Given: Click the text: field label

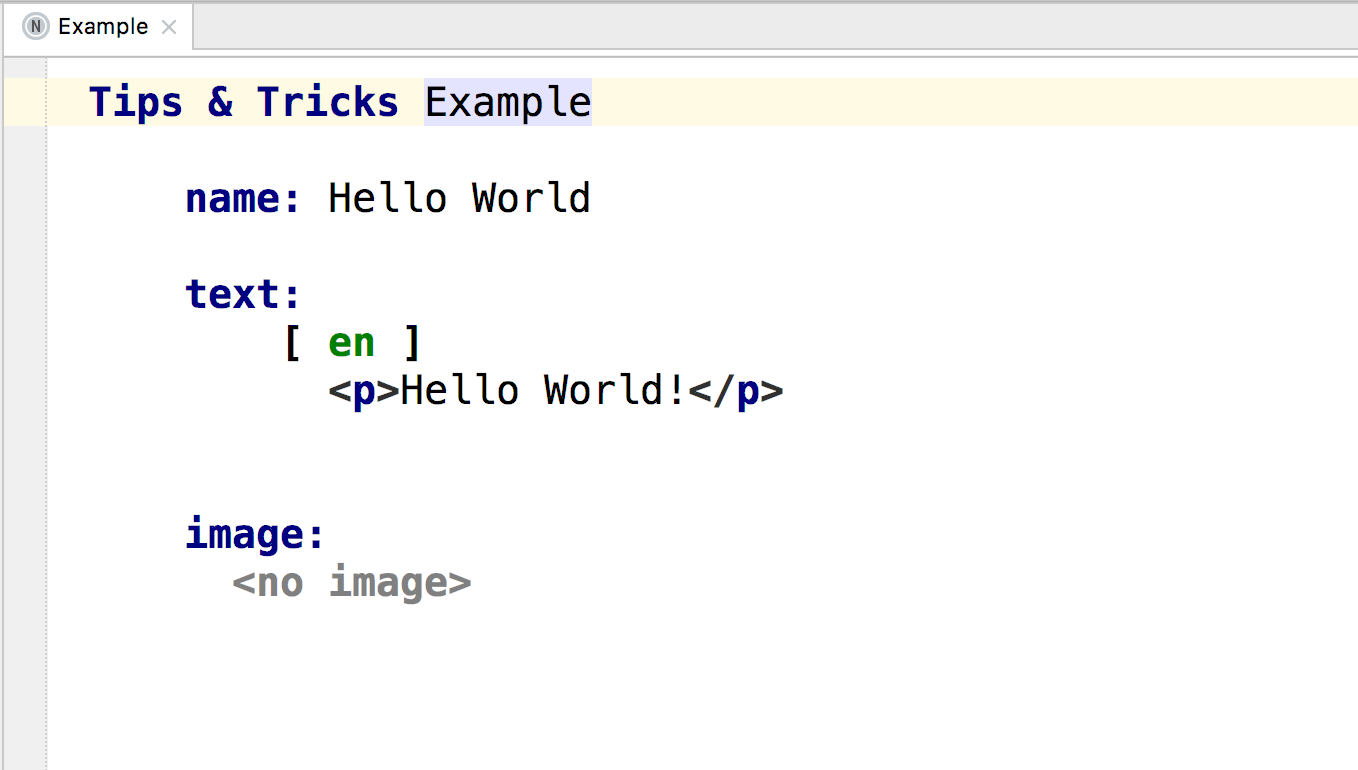Looking at the screenshot, I should (x=240, y=293).
